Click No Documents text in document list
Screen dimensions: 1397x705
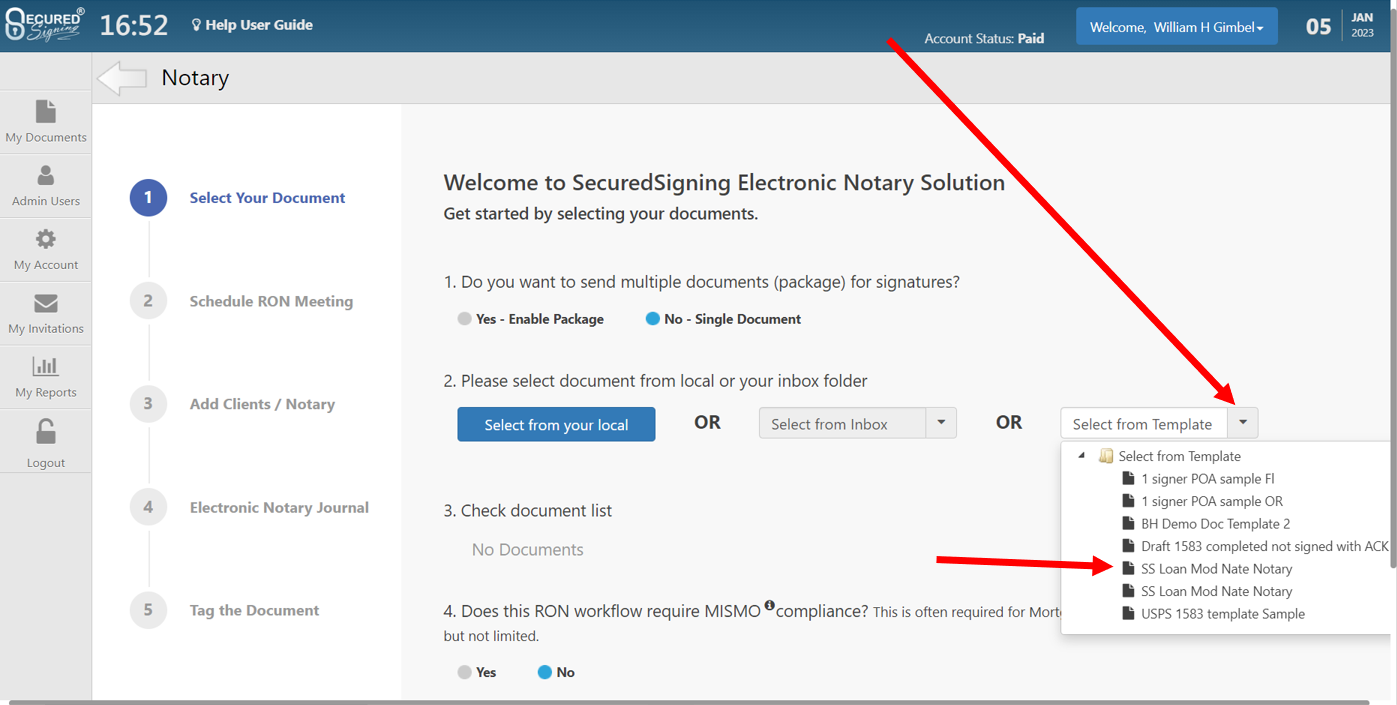pos(527,549)
